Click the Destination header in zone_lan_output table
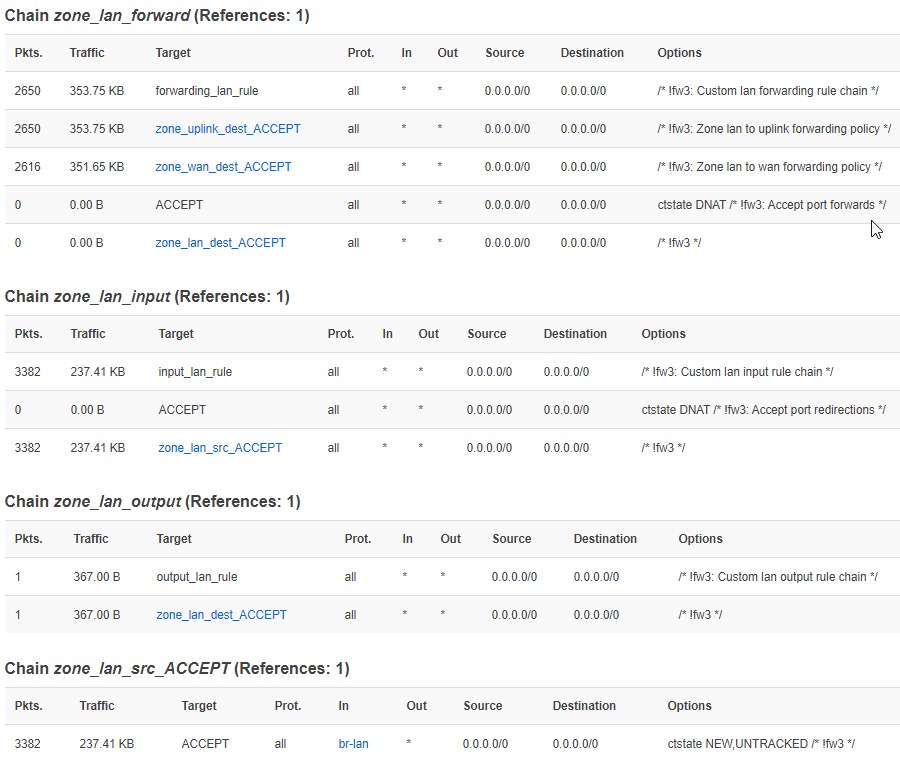 click(x=605, y=539)
